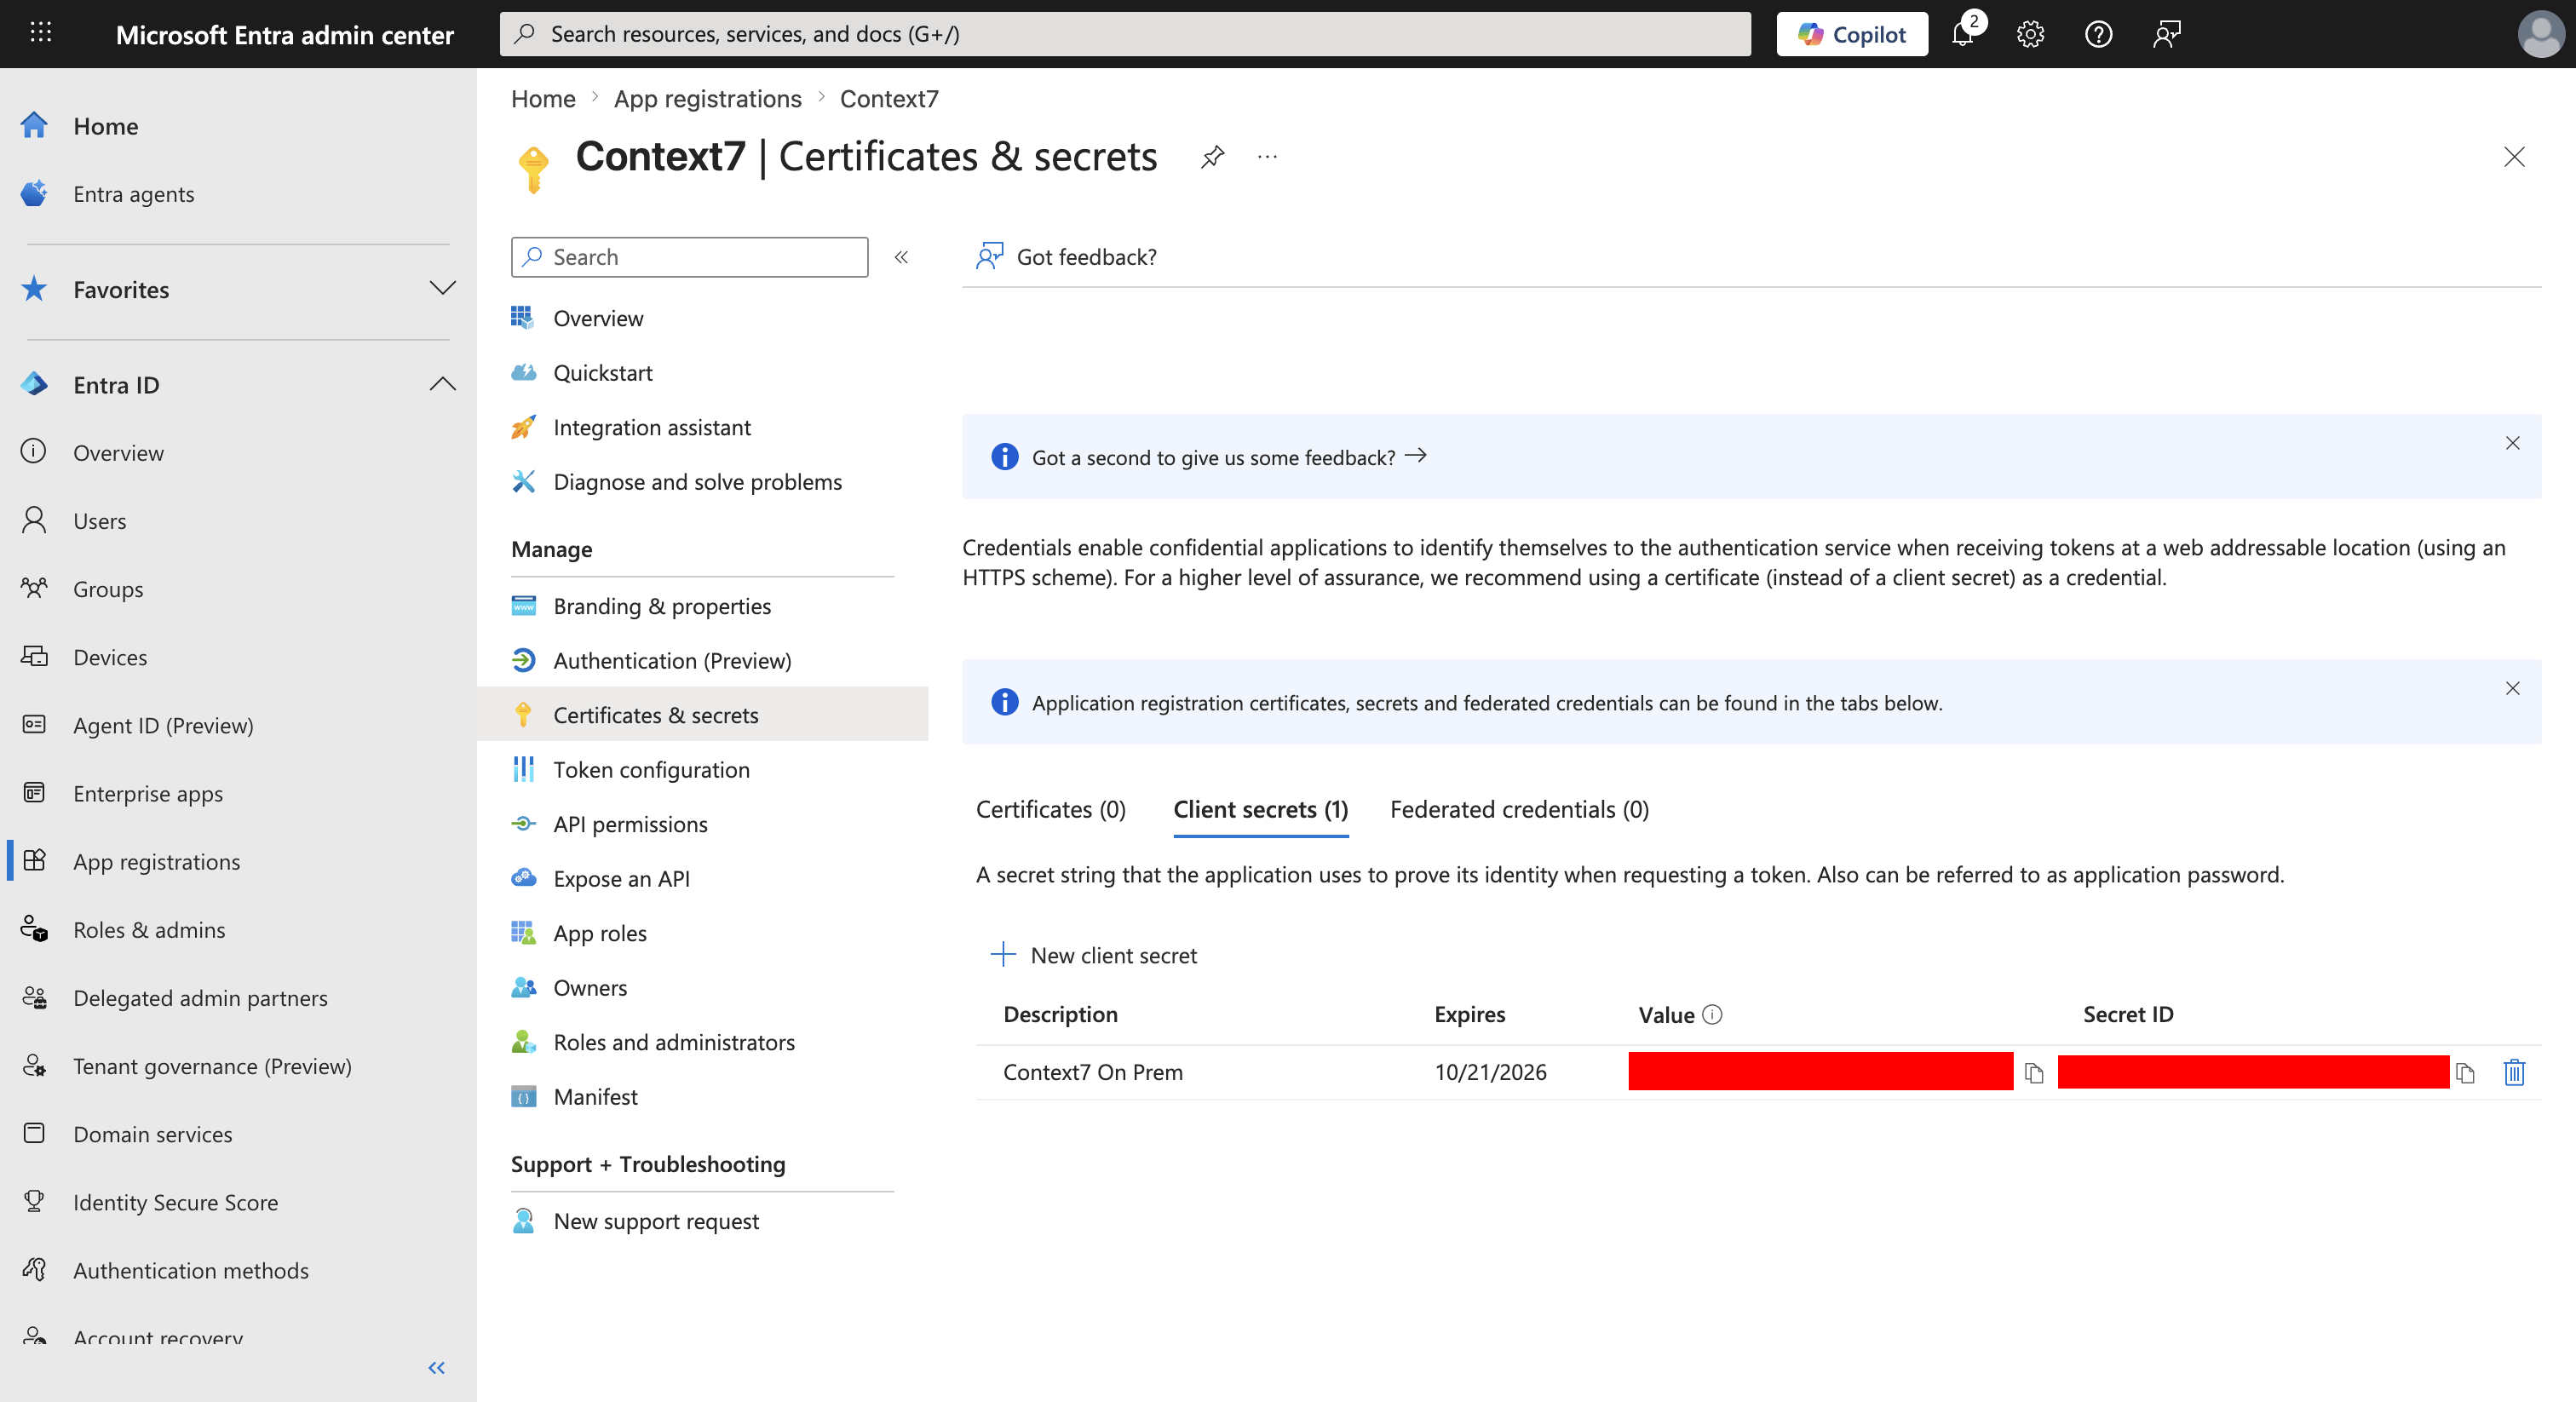Pin the Context7 blade
This screenshot has width=2576, height=1402.
(x=1212, y=157)
